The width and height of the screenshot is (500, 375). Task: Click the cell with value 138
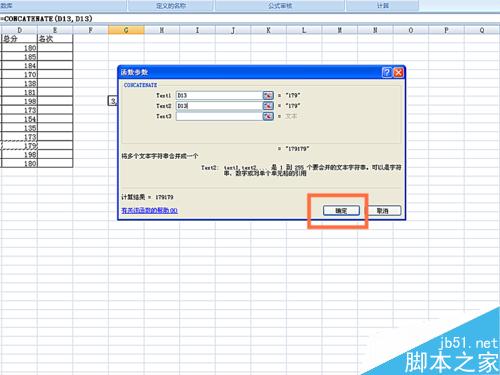[x=19, y=83]
